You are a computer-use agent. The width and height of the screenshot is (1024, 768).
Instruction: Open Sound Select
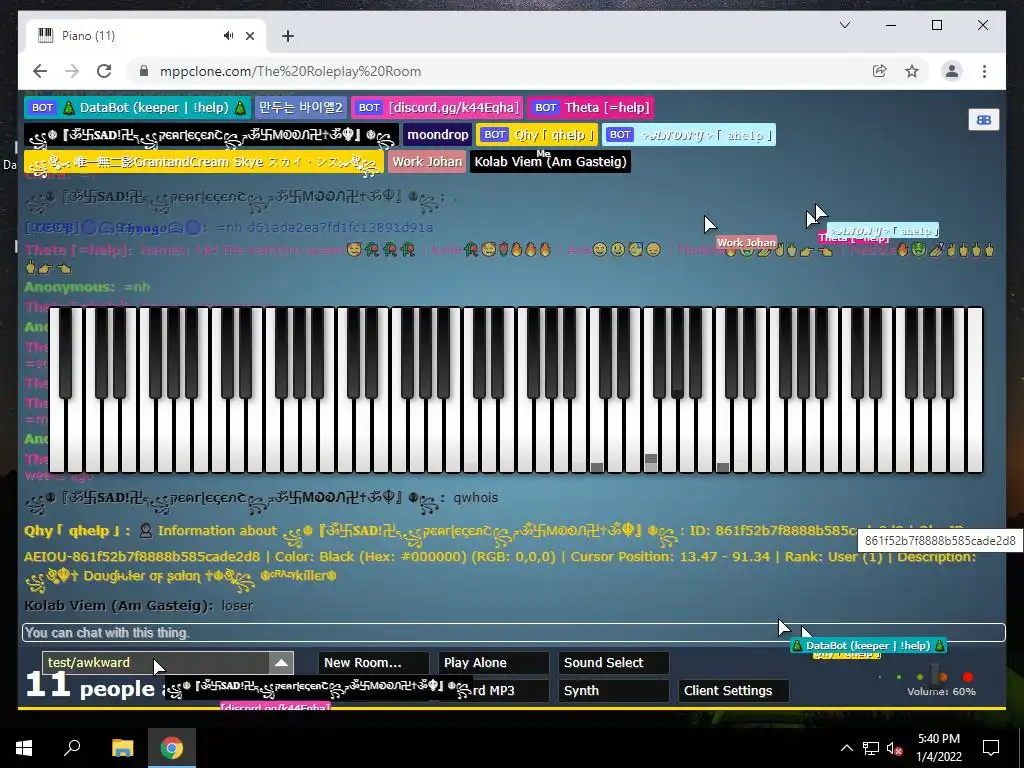point(613,663)
